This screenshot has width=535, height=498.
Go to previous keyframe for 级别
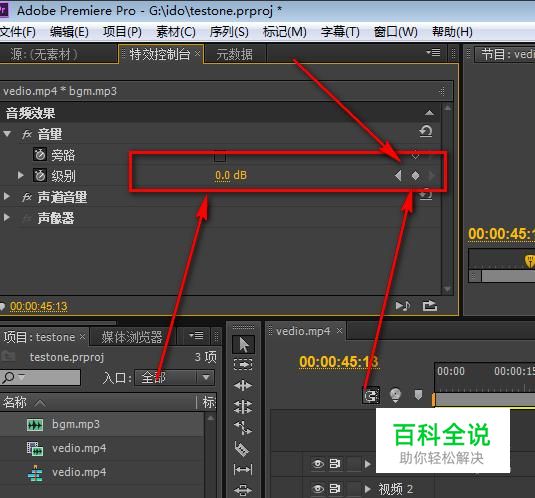pyautogui.click(x=398, y=176)
